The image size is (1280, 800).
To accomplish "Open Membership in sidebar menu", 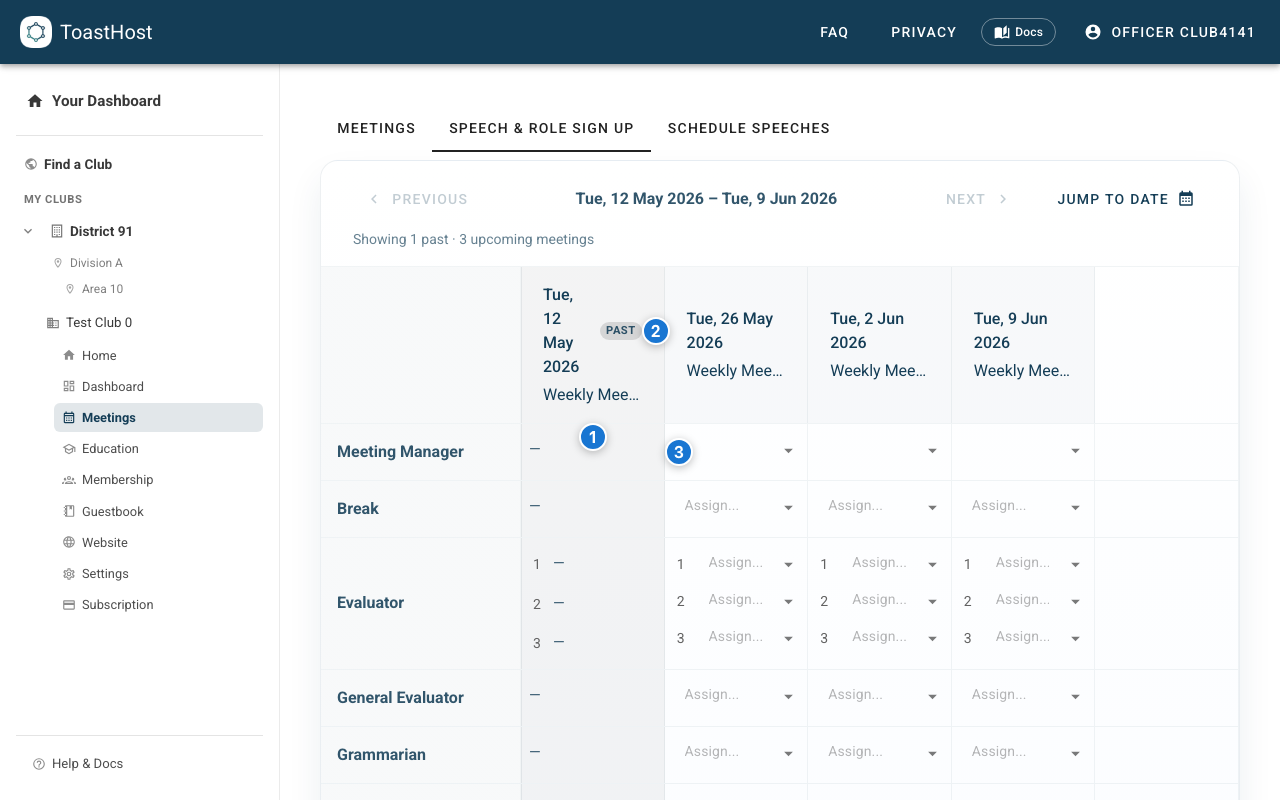I will pos(158,480).
